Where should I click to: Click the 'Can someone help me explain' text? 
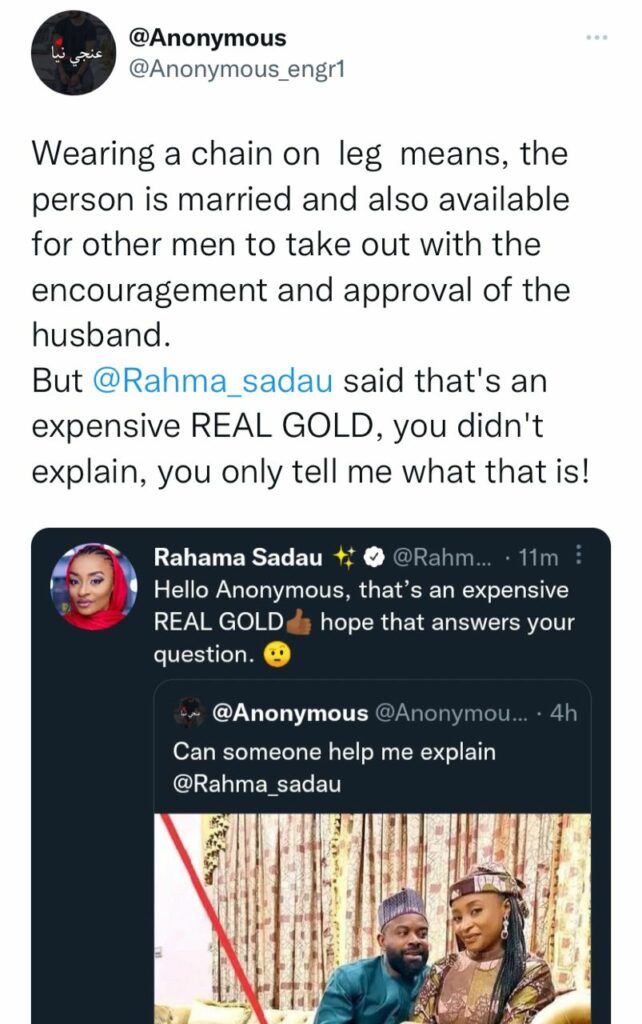(334, 751)
